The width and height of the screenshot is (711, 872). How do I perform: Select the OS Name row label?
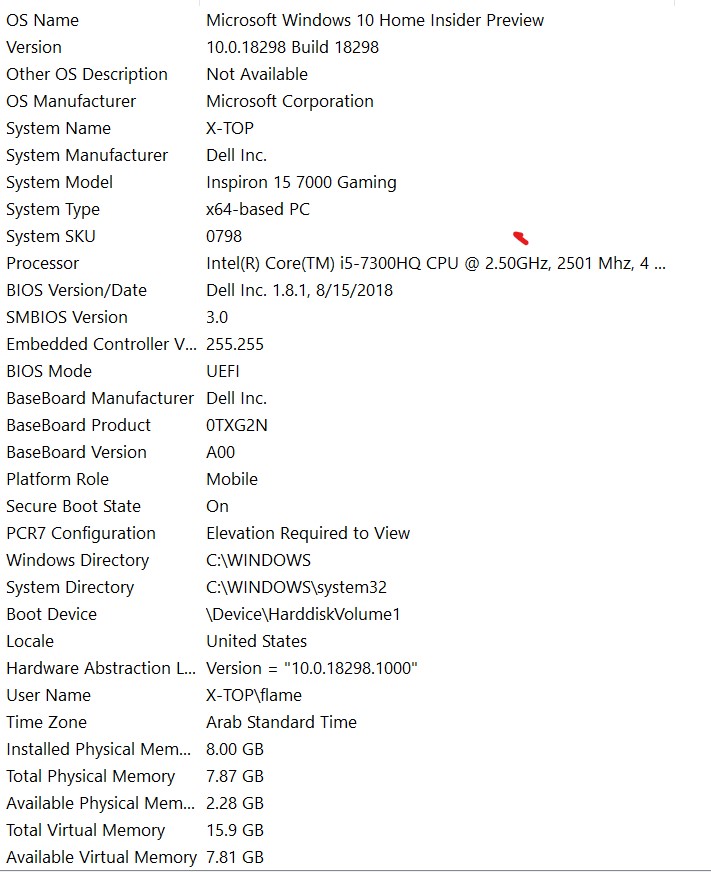(42, 21)
